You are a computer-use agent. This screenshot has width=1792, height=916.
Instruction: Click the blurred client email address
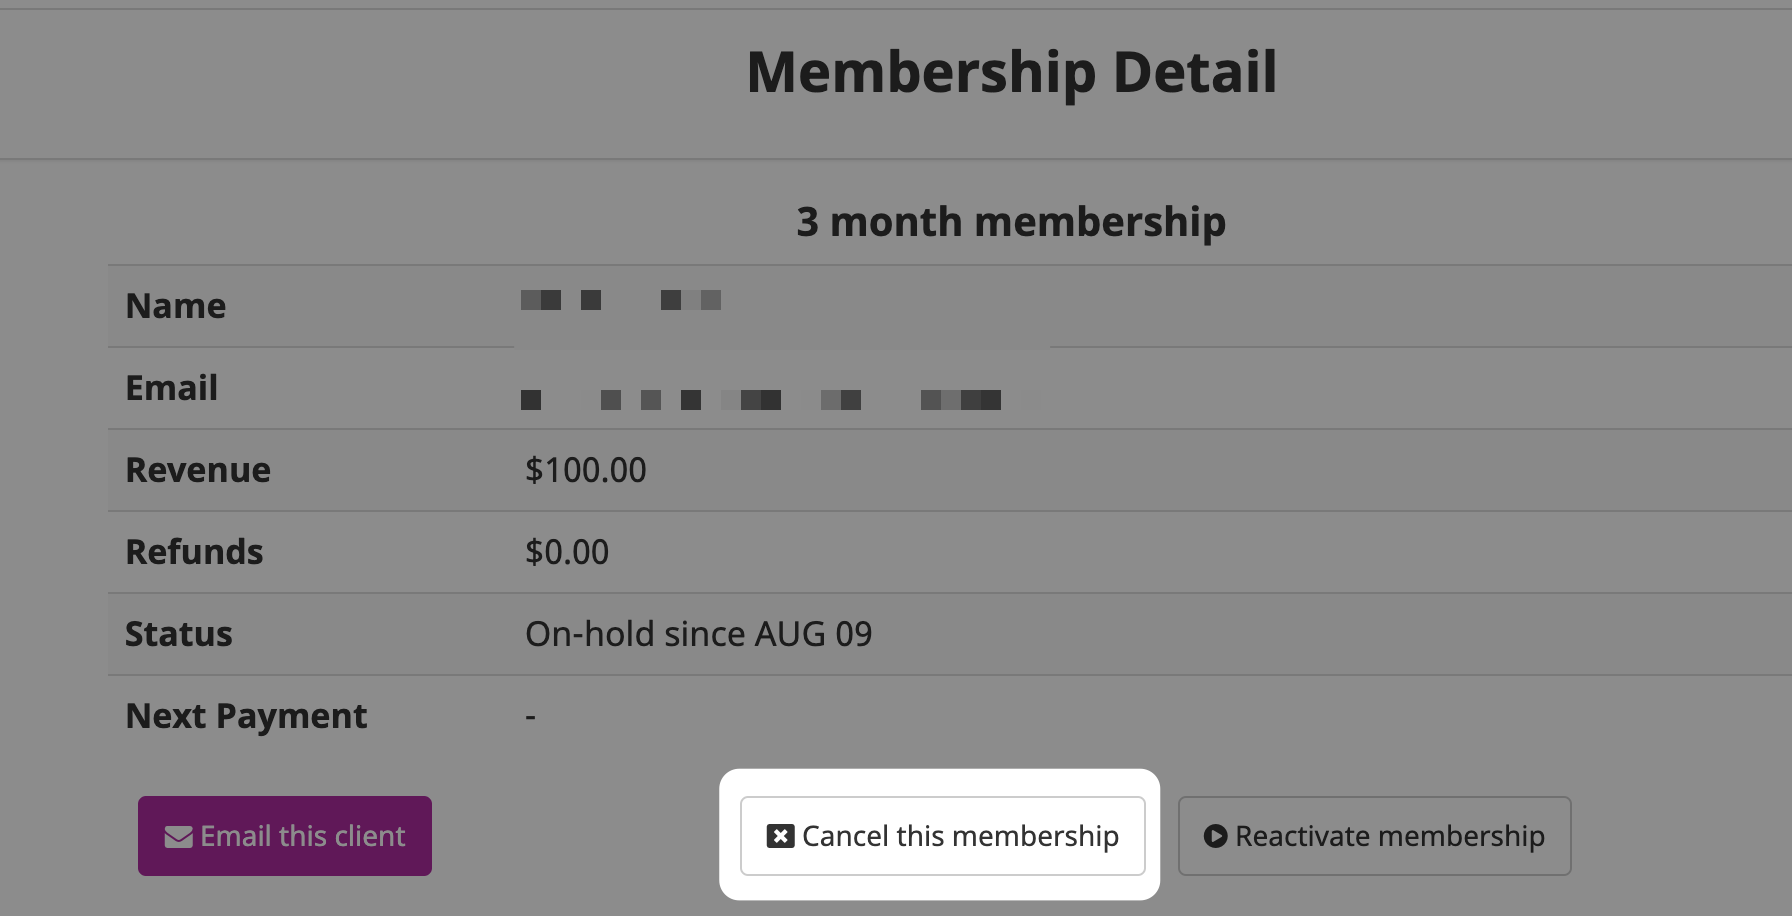coord(761,400)
